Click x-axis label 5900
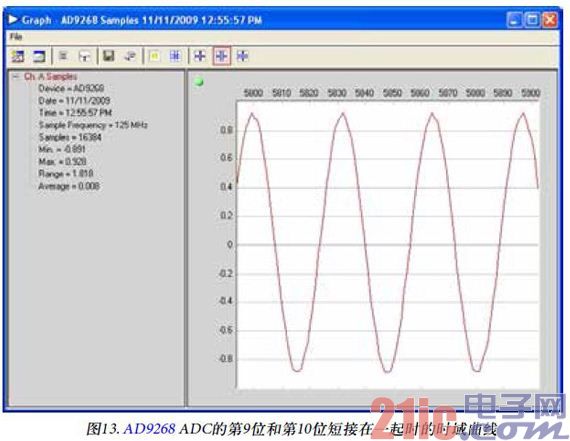The image size is (570, 441). (530, 93)
